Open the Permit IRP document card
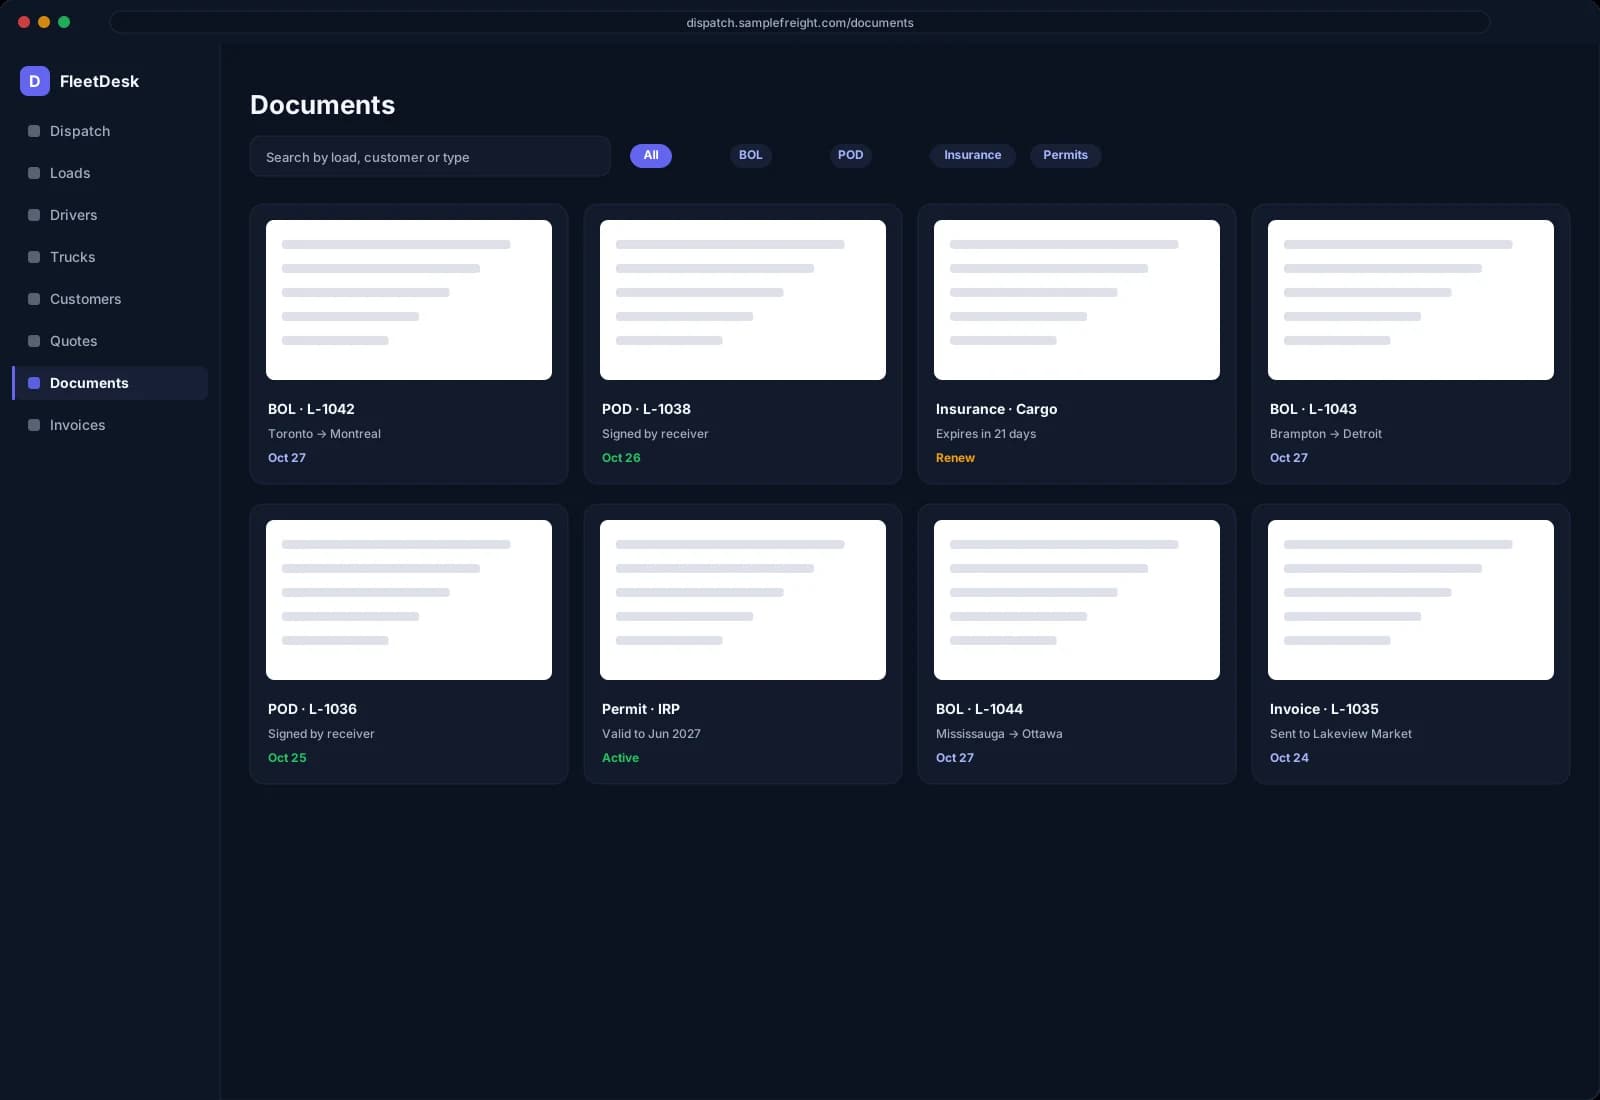This screenshot has width=1600, height=1100. click(743, 644)
